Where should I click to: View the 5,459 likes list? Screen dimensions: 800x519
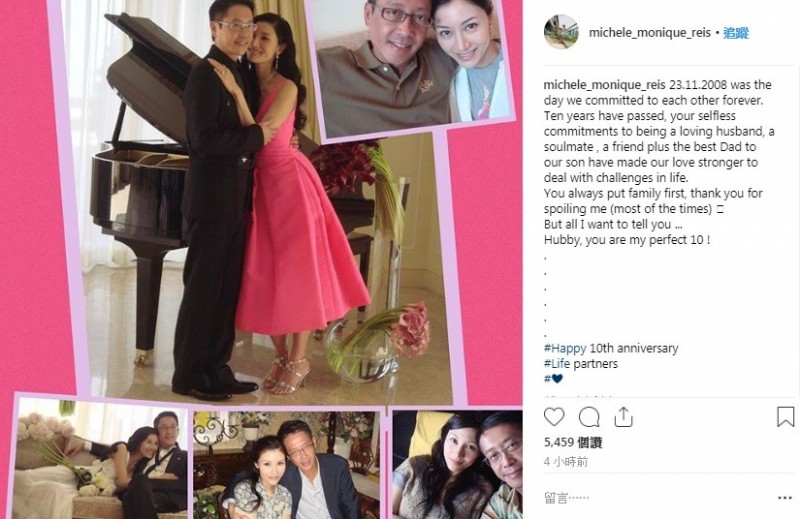click(573, 442)
